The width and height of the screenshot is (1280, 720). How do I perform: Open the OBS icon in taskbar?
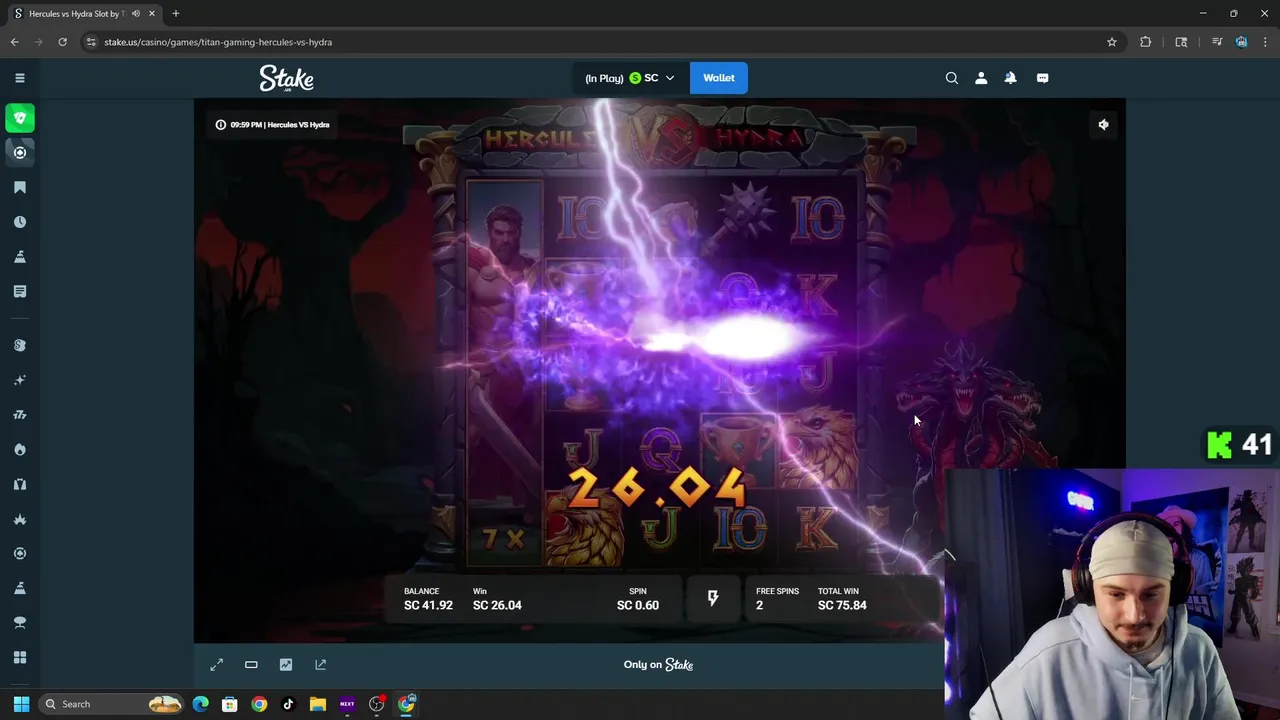(x=376, y=704)
